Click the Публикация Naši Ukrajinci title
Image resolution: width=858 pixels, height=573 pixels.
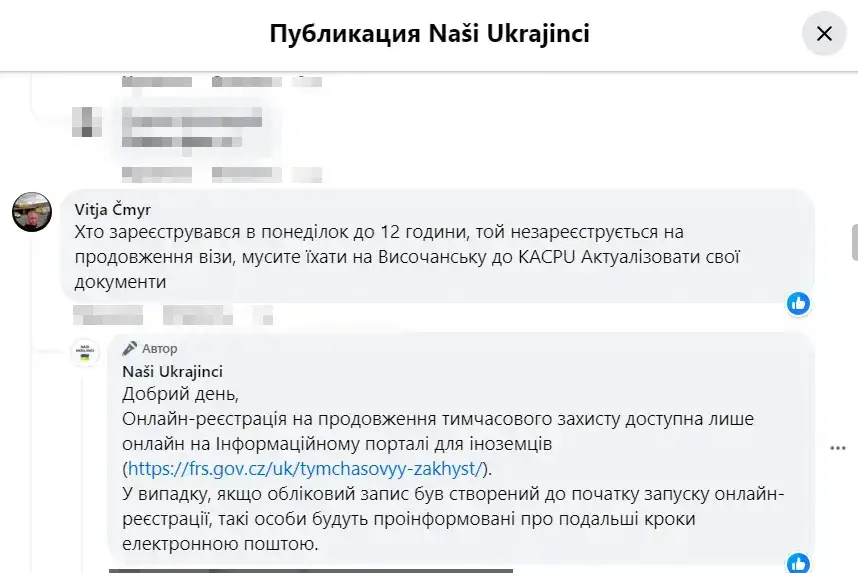tap(430, 33)
